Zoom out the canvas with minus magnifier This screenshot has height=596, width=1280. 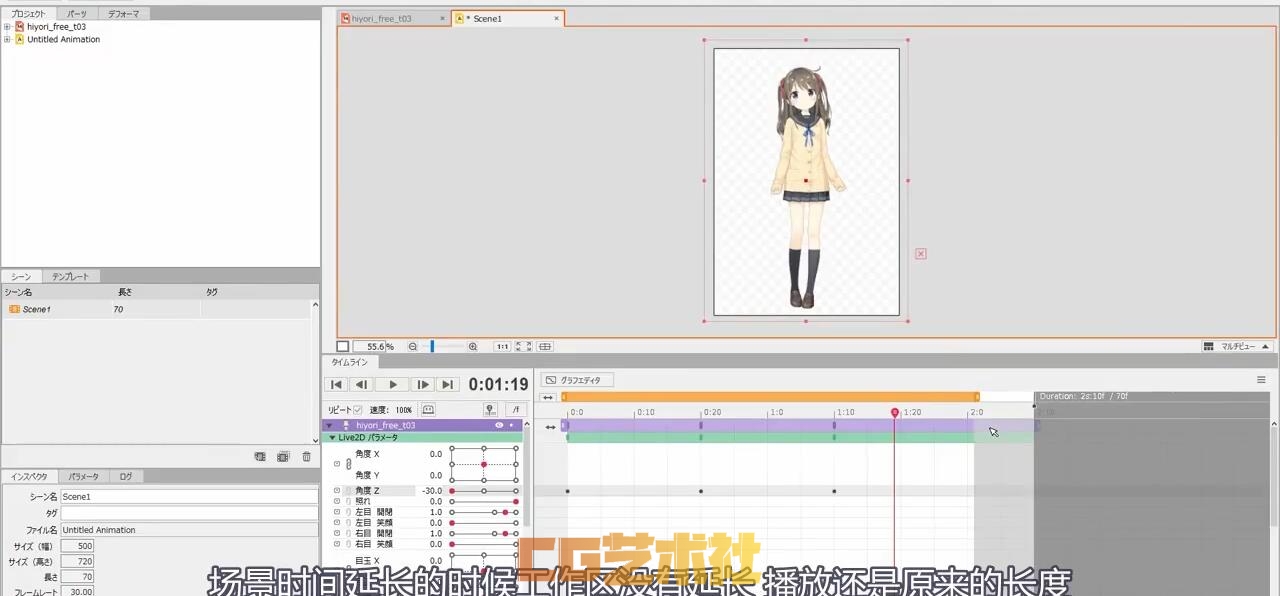click(x=413, y=346)
